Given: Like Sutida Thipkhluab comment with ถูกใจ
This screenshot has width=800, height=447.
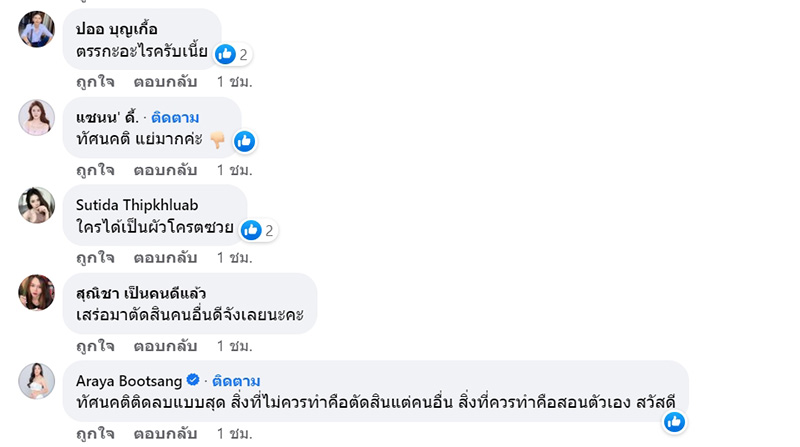Looking at the screenshot, I should pyautogui.click(x=95, y=257).
